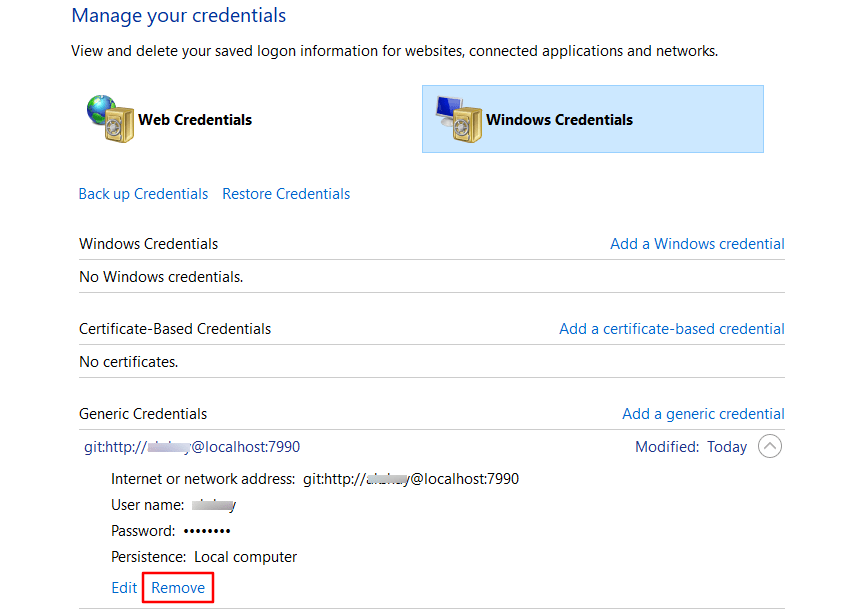Click Add a generic credential
860x611 pixels.
pyautogui.click(x=703, y=413)
